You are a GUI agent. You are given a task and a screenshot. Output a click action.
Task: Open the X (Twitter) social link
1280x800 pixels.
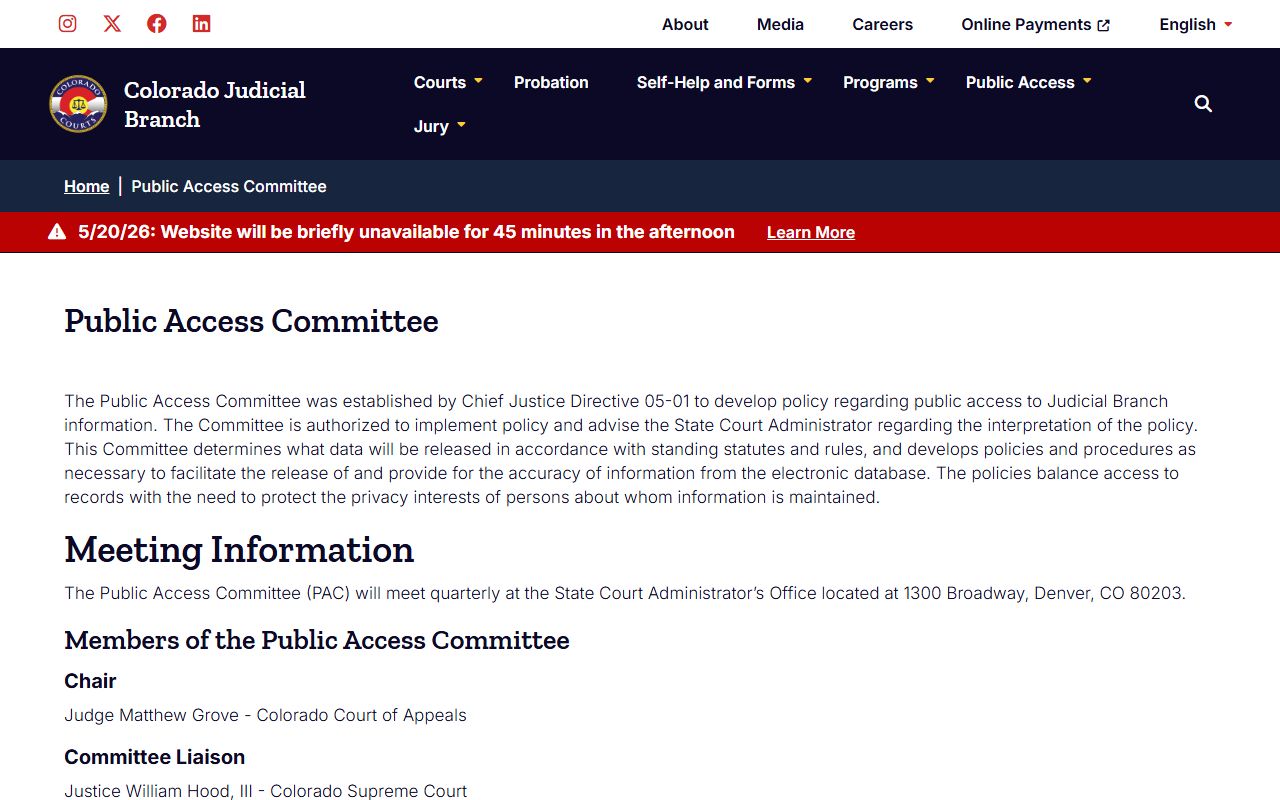(112, 23)
